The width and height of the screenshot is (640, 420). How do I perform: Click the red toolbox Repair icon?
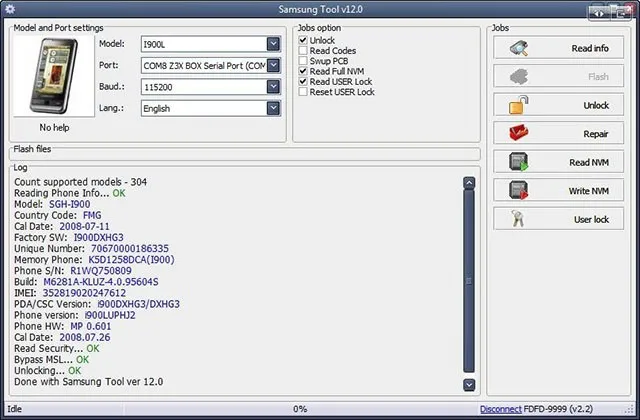click(x=519, y=133)
